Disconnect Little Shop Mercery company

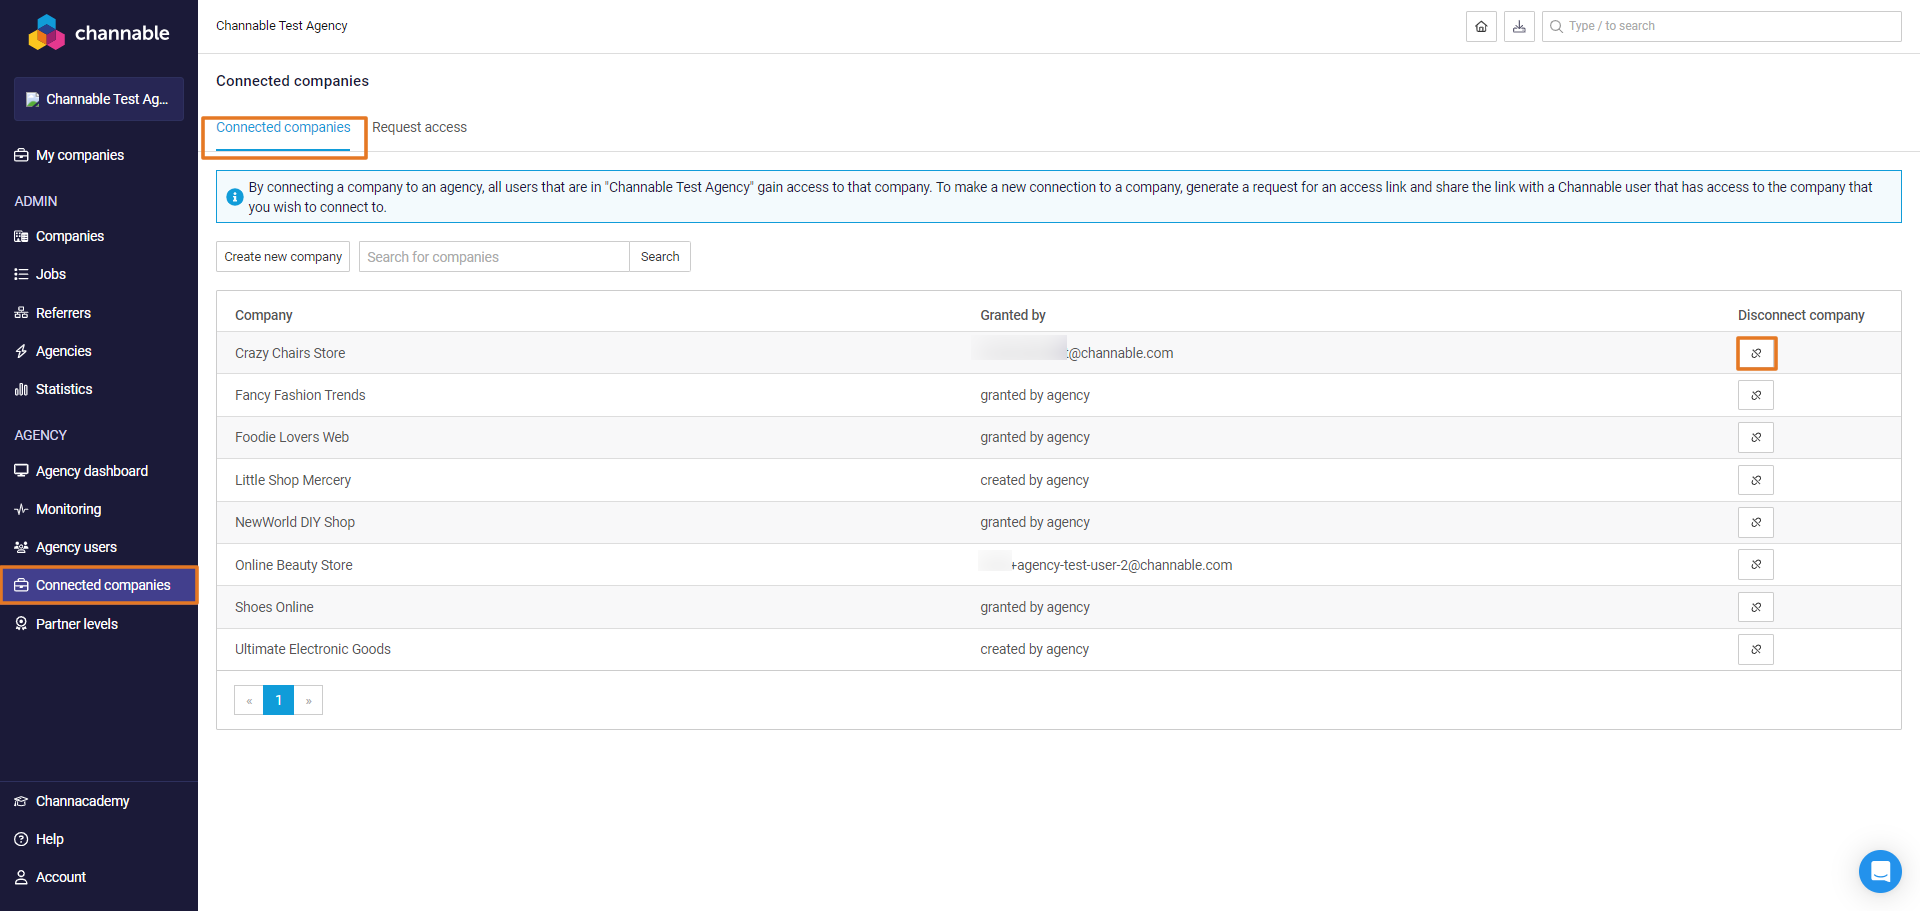click(1756, 480)
